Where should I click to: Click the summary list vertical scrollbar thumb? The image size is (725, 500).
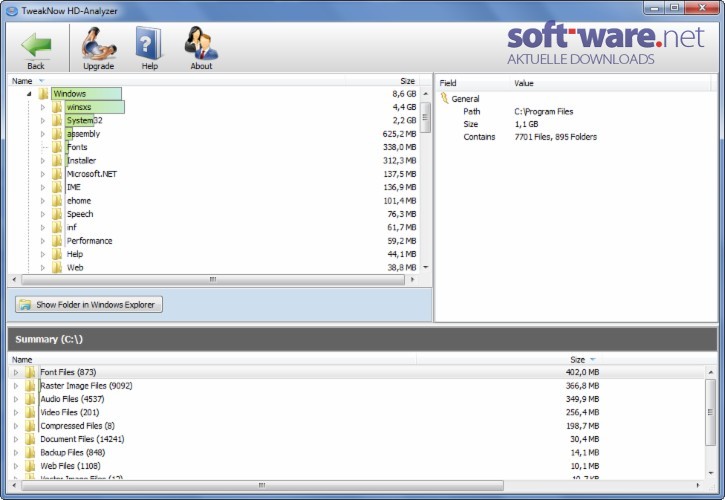[x=711, y=413]
